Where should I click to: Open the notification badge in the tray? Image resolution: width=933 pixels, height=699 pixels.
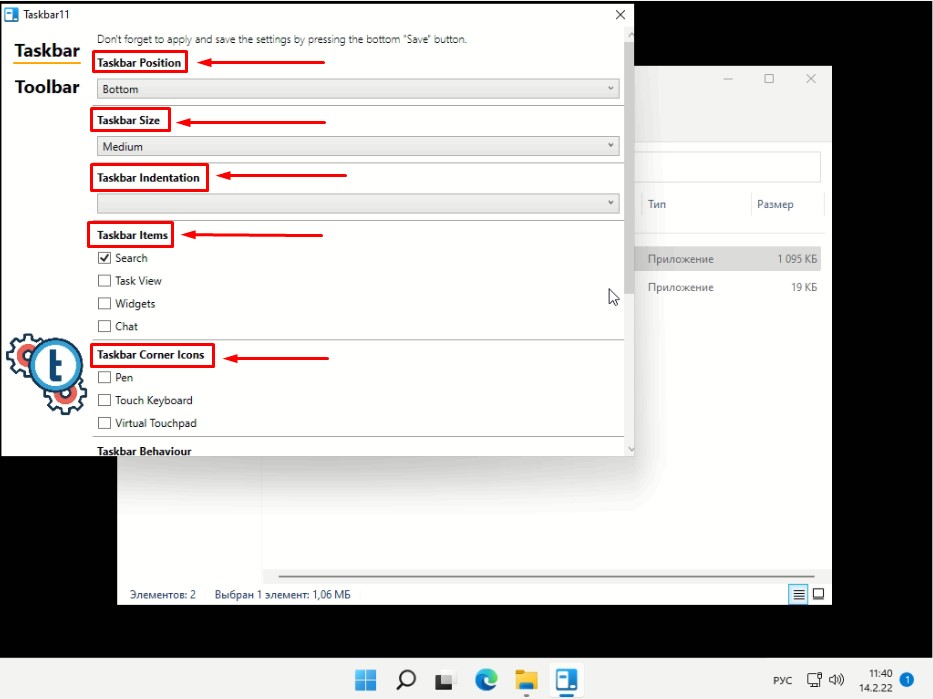907,680
